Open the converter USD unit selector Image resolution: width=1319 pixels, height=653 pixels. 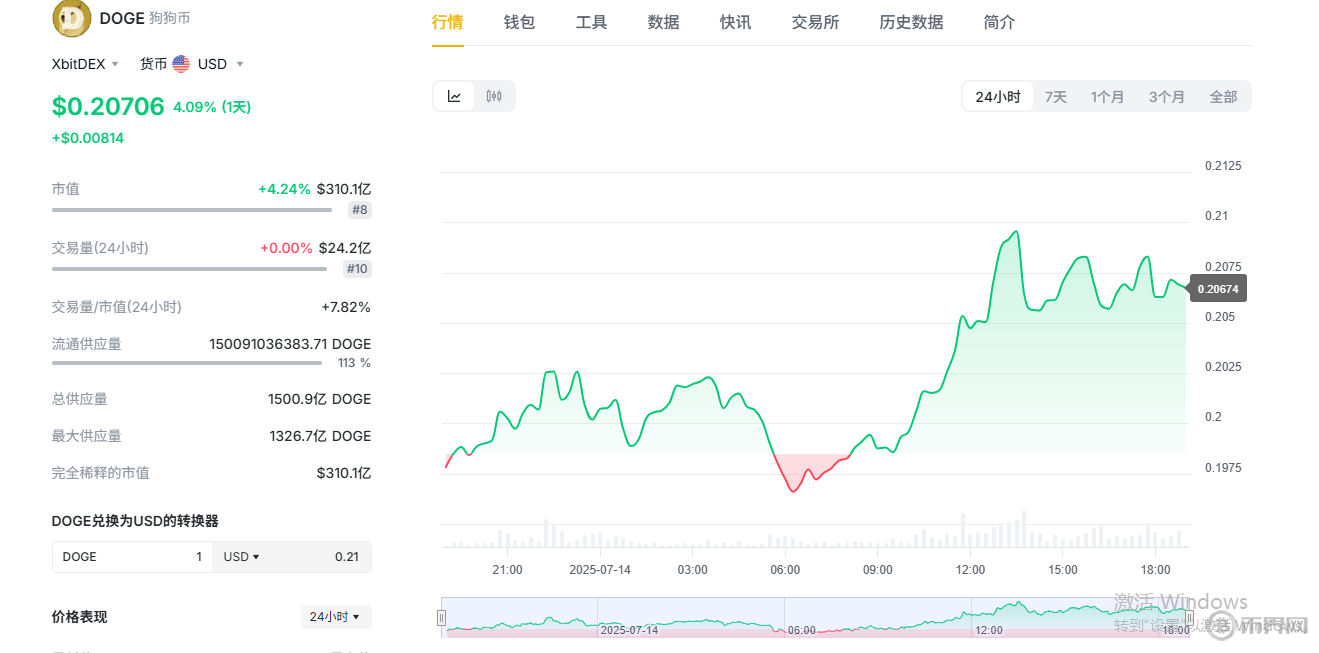point(242,557)
